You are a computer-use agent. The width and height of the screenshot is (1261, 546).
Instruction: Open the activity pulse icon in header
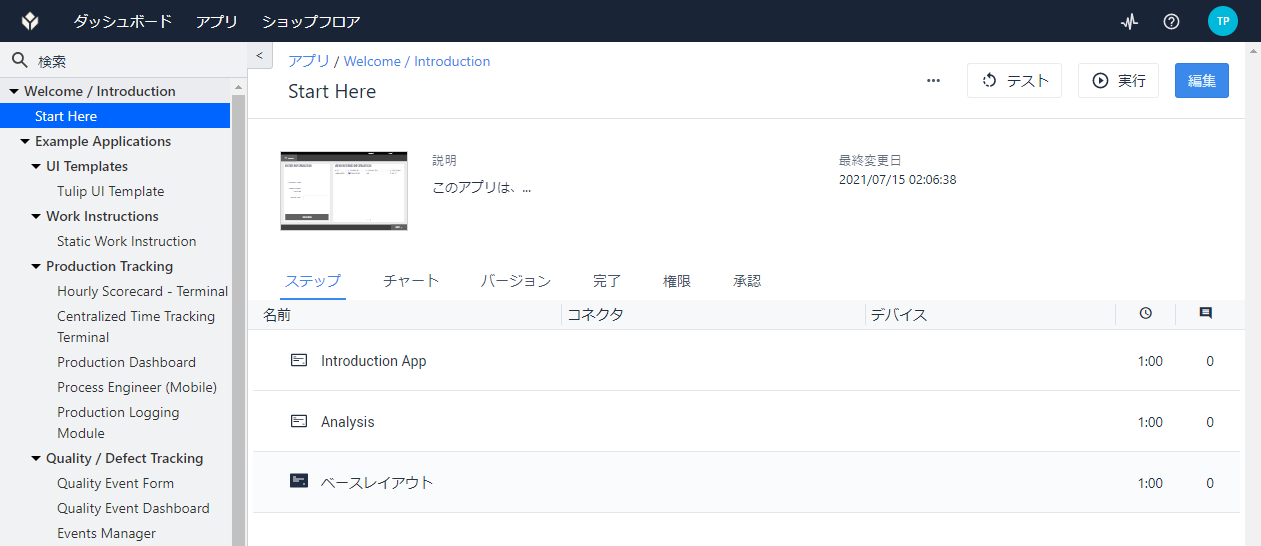point(1130,21)
